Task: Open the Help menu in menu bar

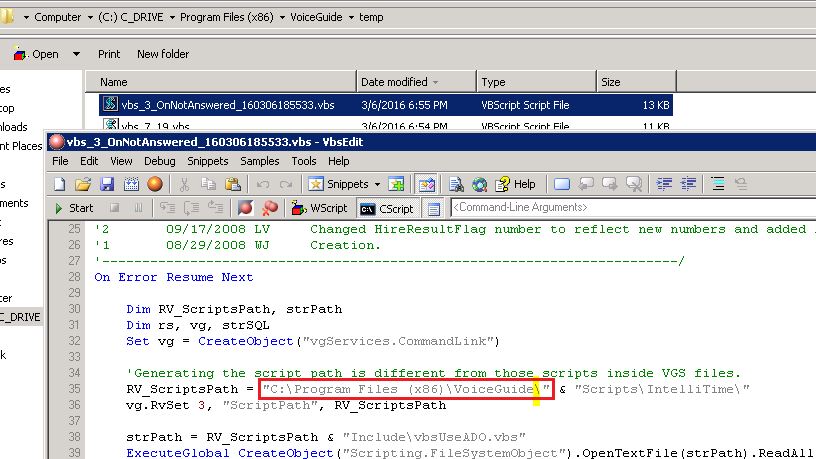Action: click(339, 161)
